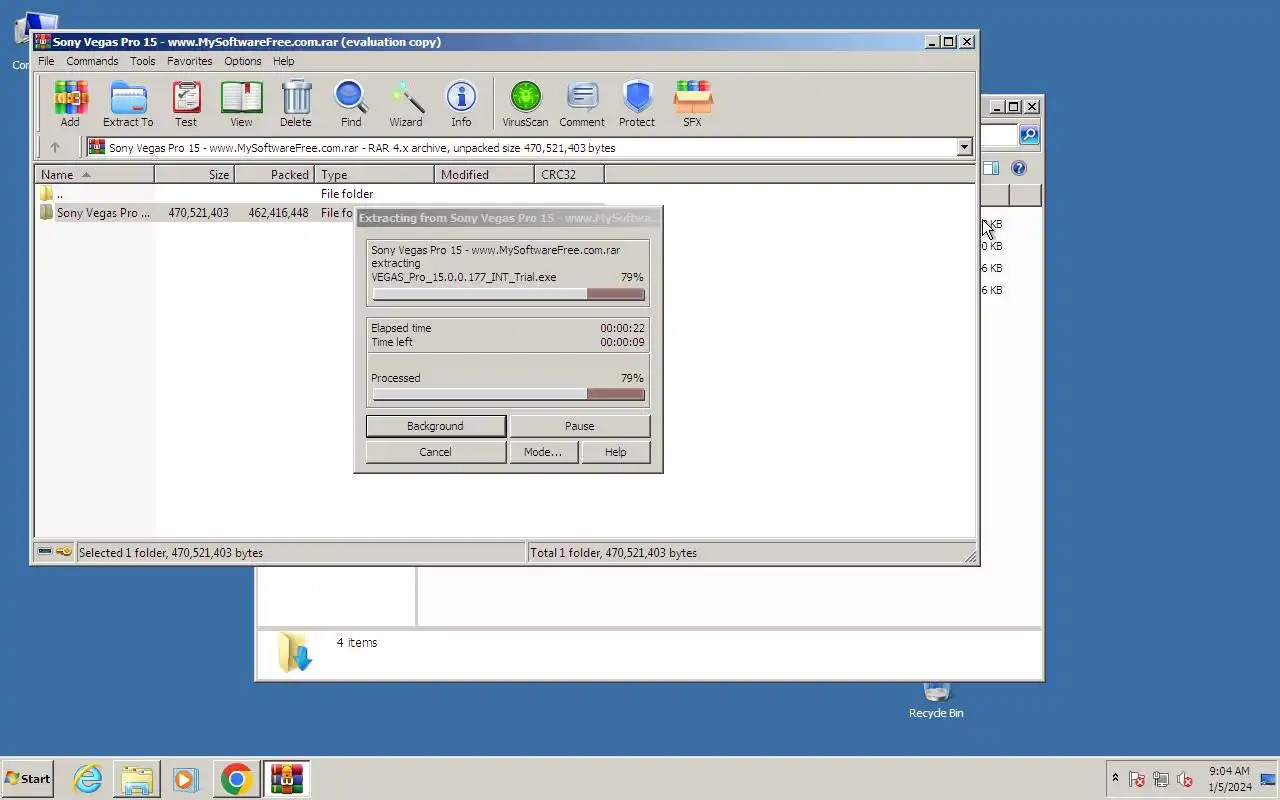The width and height of the screenshot is (1280, 800).
Task: Click the drive icon in status bar
Action: 45,552
